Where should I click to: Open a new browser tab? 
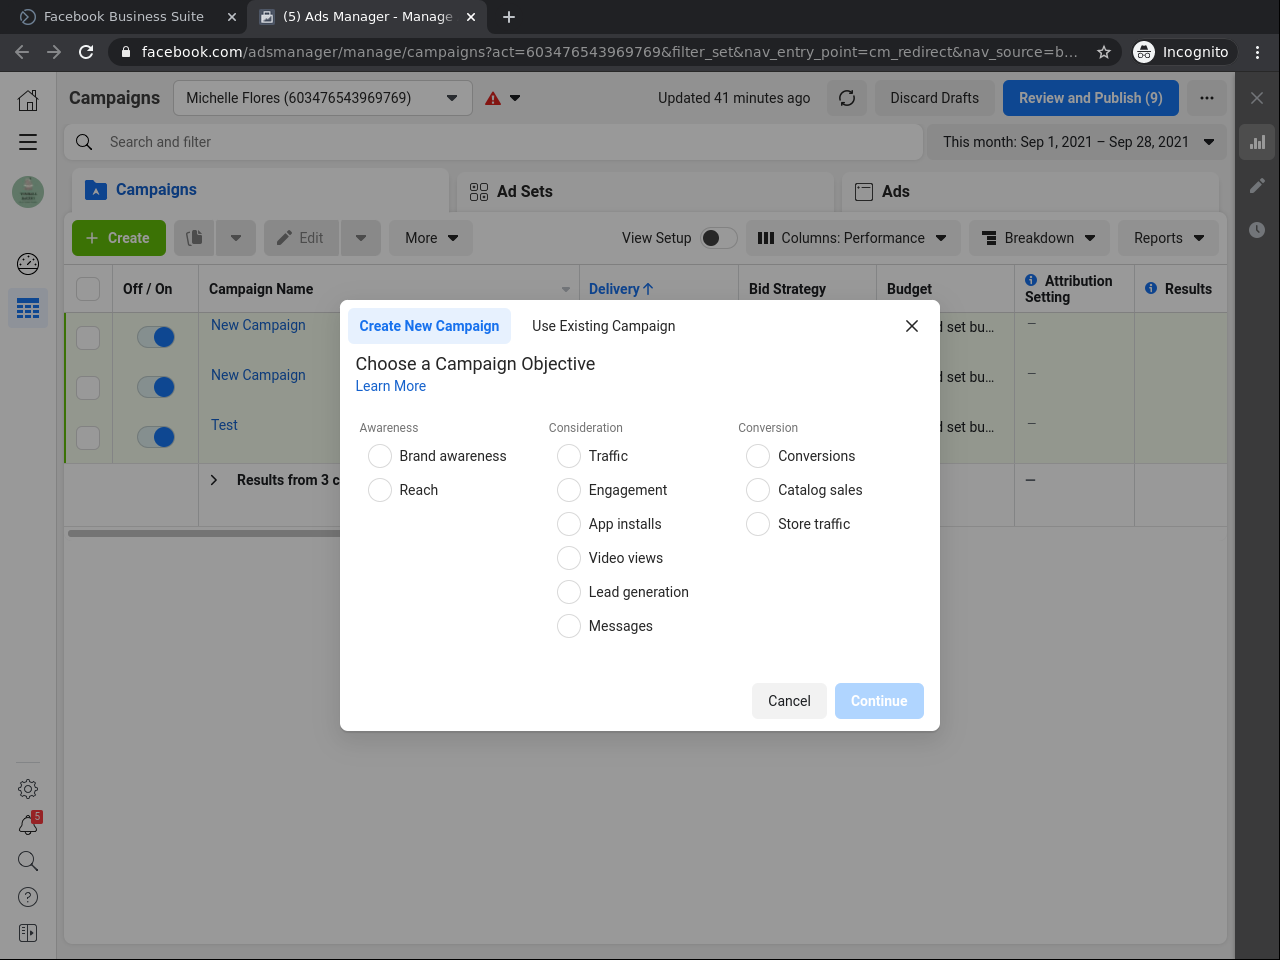pyautogui.click(x=509, y=17)
